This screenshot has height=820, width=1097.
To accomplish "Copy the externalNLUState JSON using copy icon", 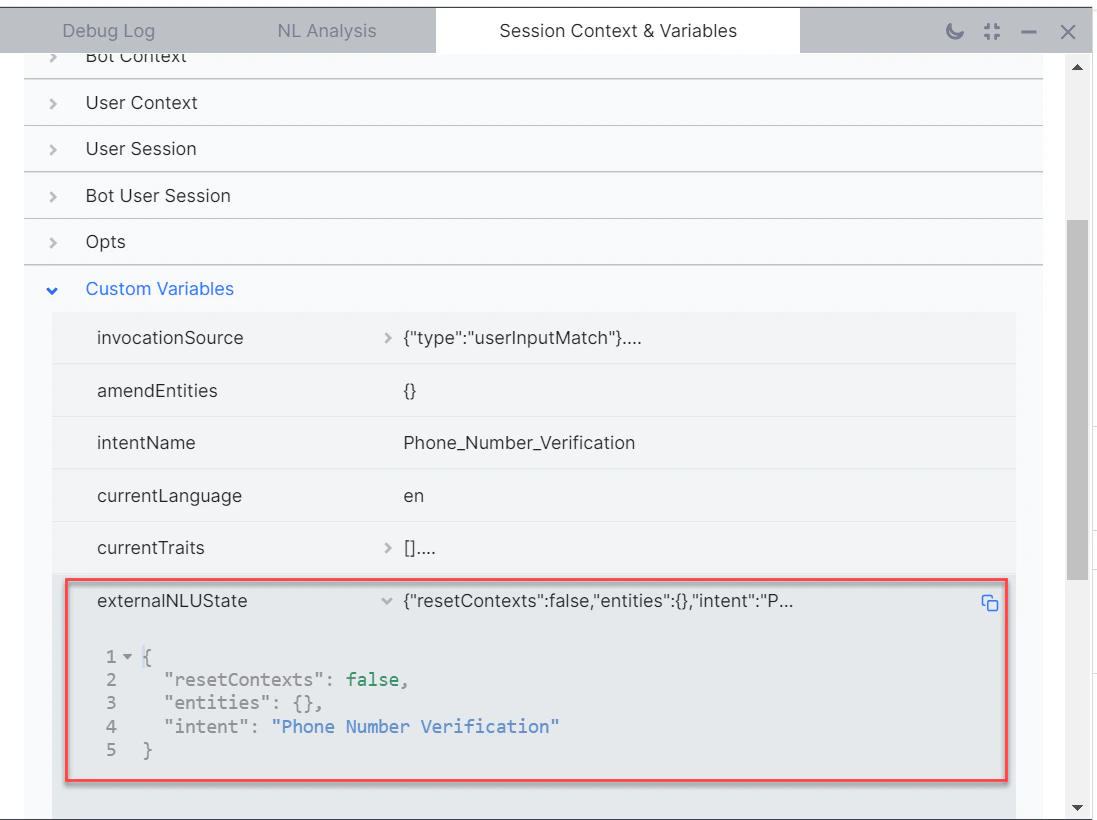I will click(x=989, y=604).
